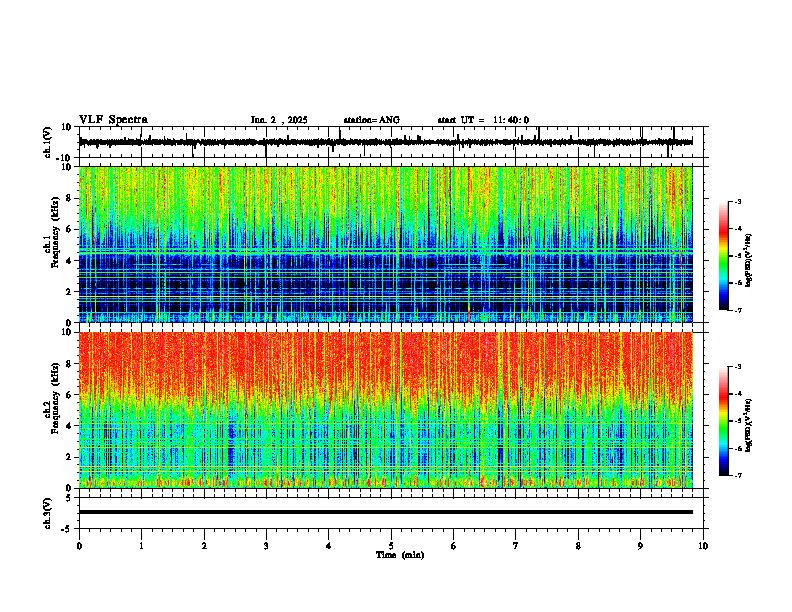Click the "VLF Spectra" plot title
Viewport: 792px width, 612px height.
[x=113, y=120]
